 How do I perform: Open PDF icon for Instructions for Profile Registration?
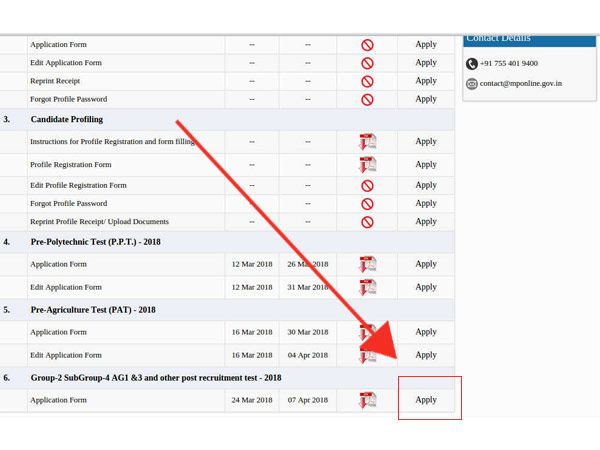368,142
